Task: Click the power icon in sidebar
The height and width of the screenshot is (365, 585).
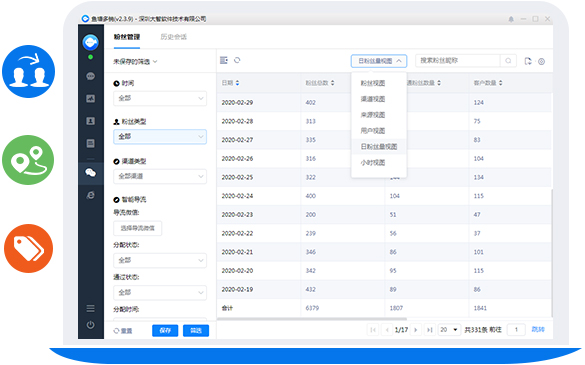Action: point(91,325)
